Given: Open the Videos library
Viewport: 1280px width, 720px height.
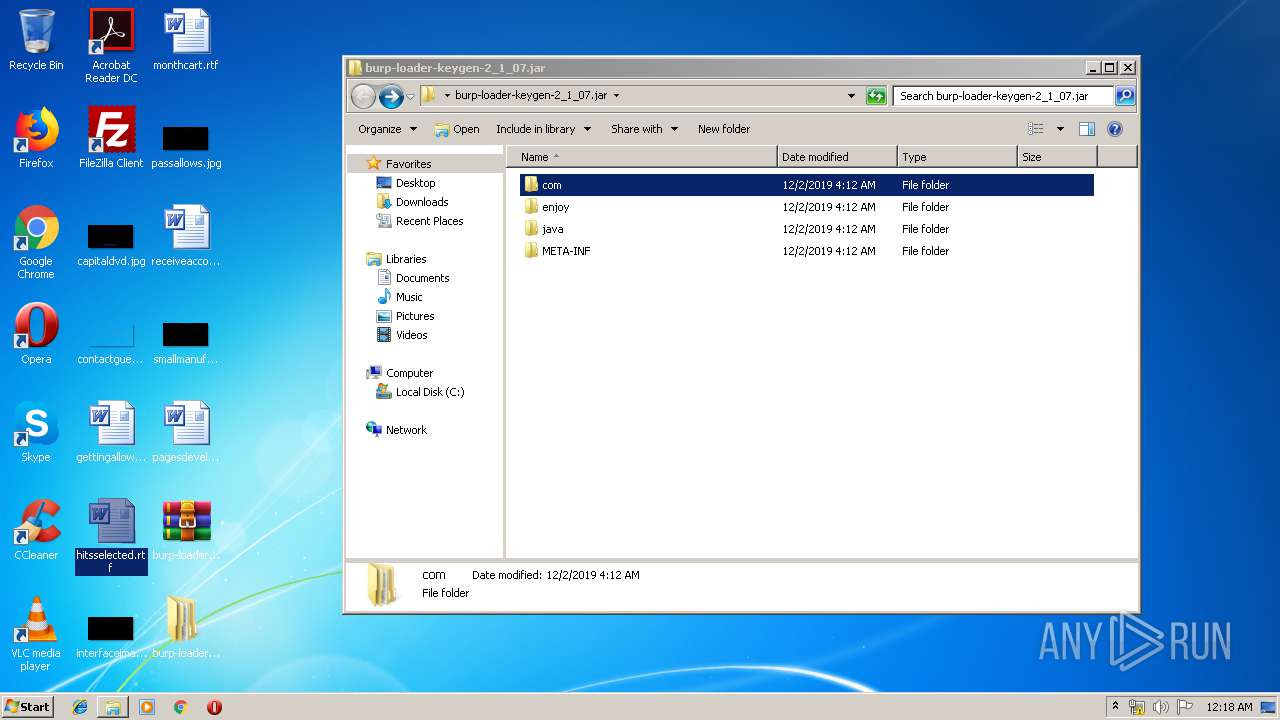Looking at the screenshot, I should pos(411,335).
